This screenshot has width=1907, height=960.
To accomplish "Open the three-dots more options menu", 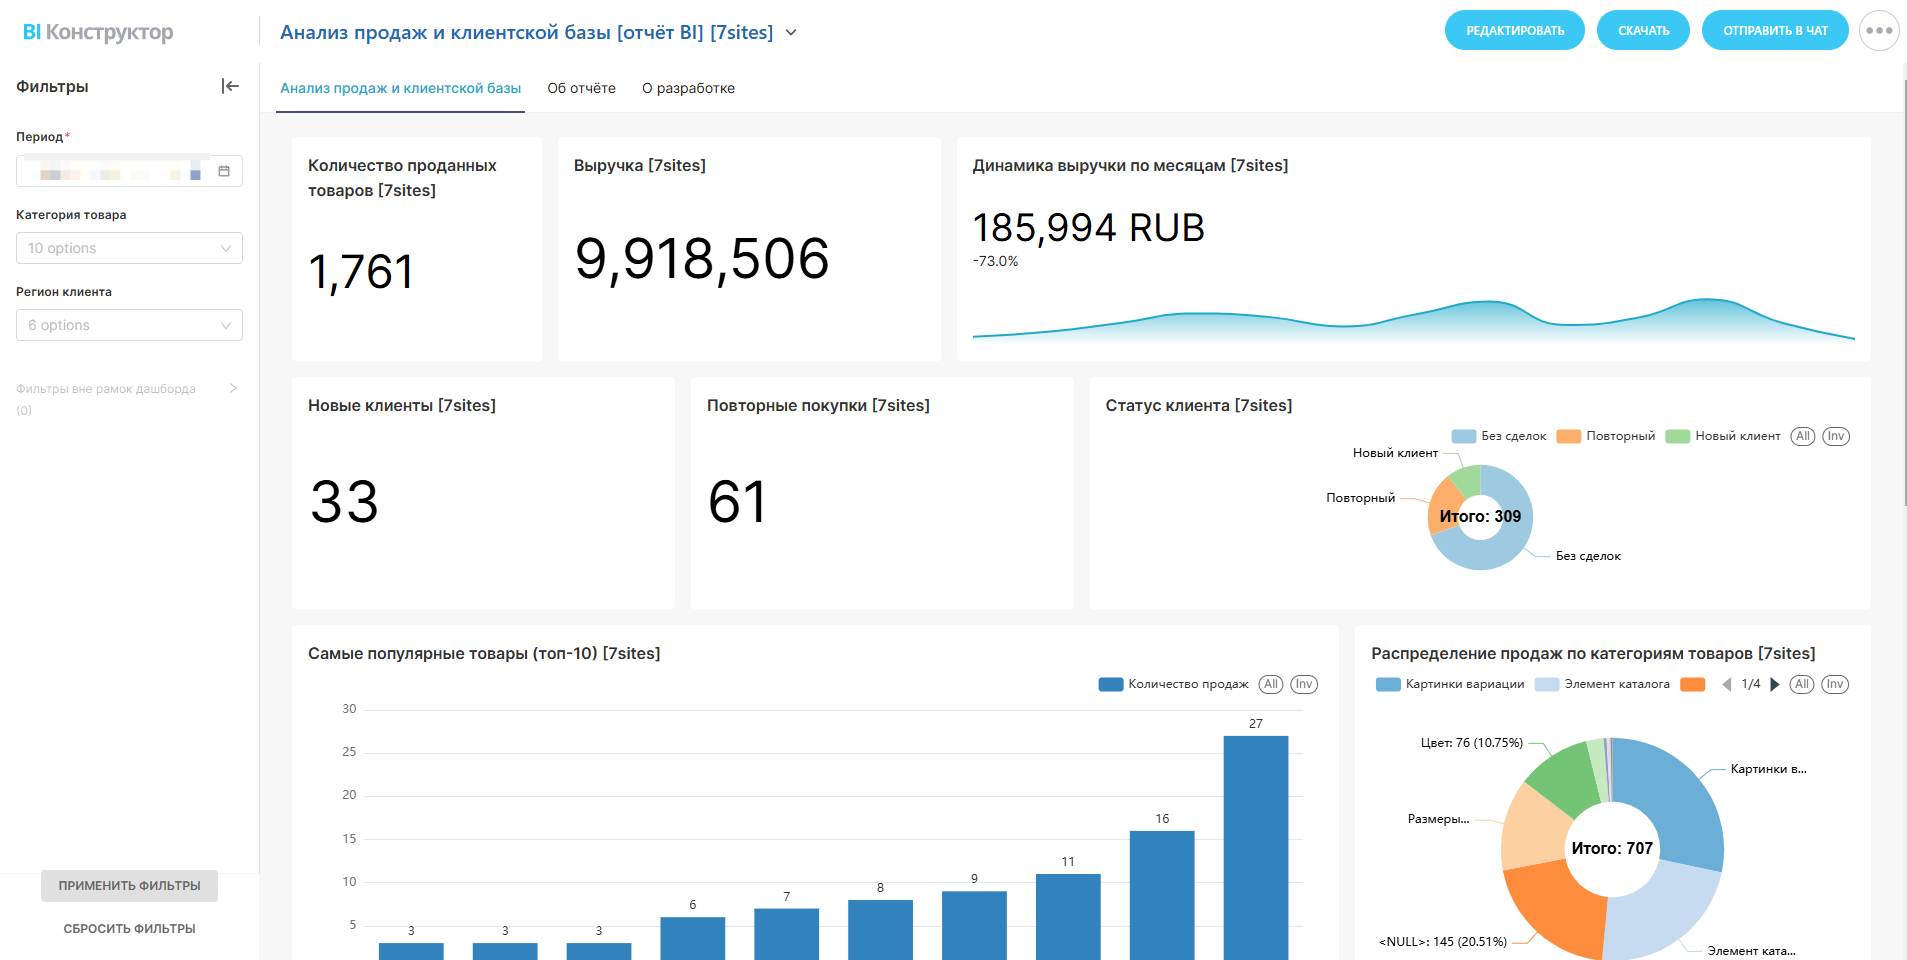I will [x=1878, y=31].
